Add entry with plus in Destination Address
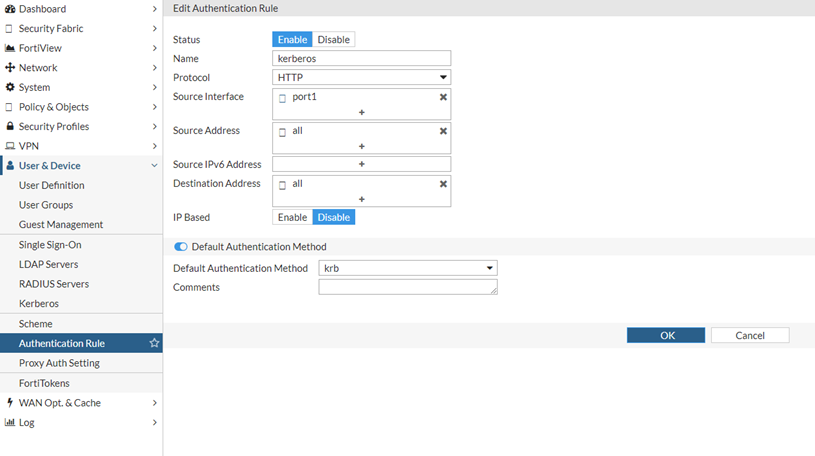This screenshot has height=456, width=815. (x=361, y=199)
